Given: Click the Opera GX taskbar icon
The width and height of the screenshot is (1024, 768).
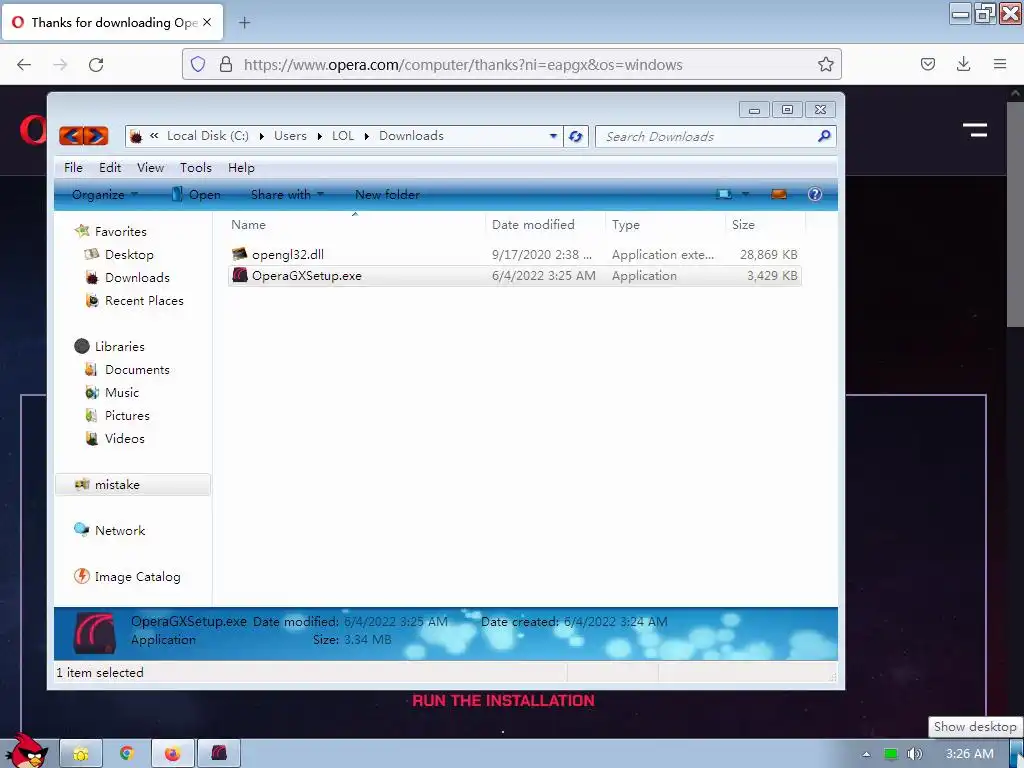Looking at the screenshot, I should pyautogui.click(x=219, y=754).
